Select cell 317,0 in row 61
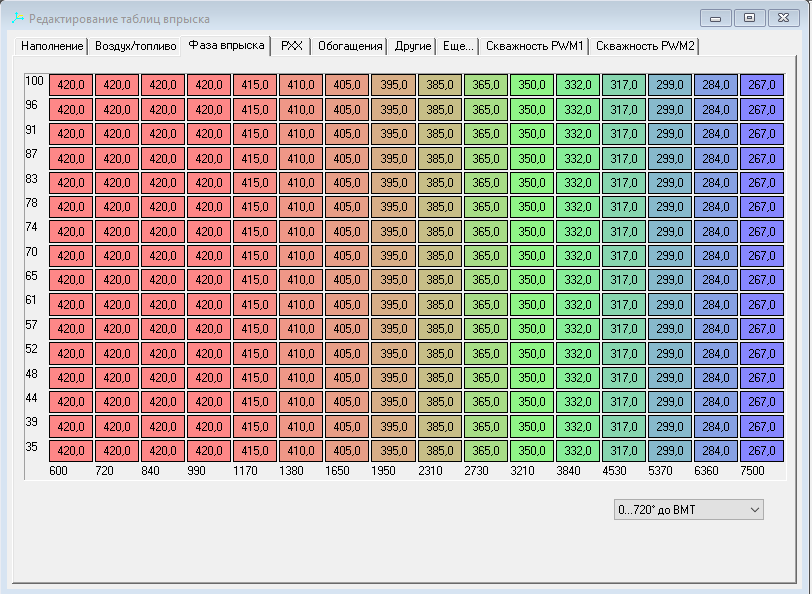 click(x=624, y=305)
